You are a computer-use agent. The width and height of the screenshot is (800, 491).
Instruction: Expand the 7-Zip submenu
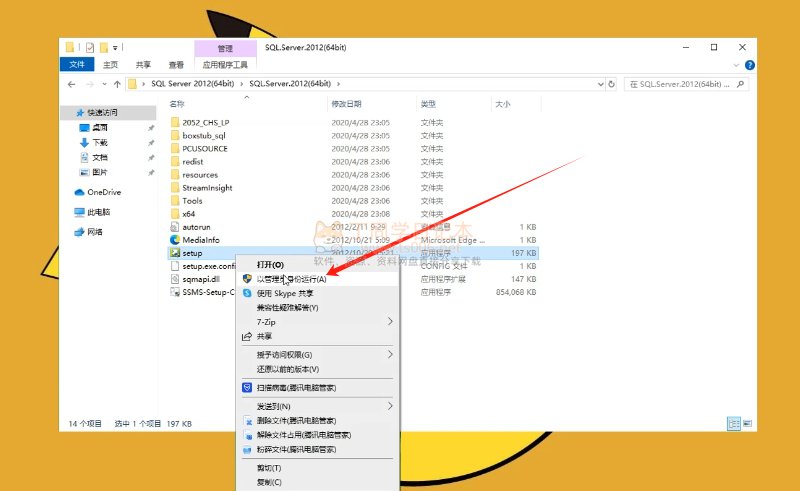[319, 322]
